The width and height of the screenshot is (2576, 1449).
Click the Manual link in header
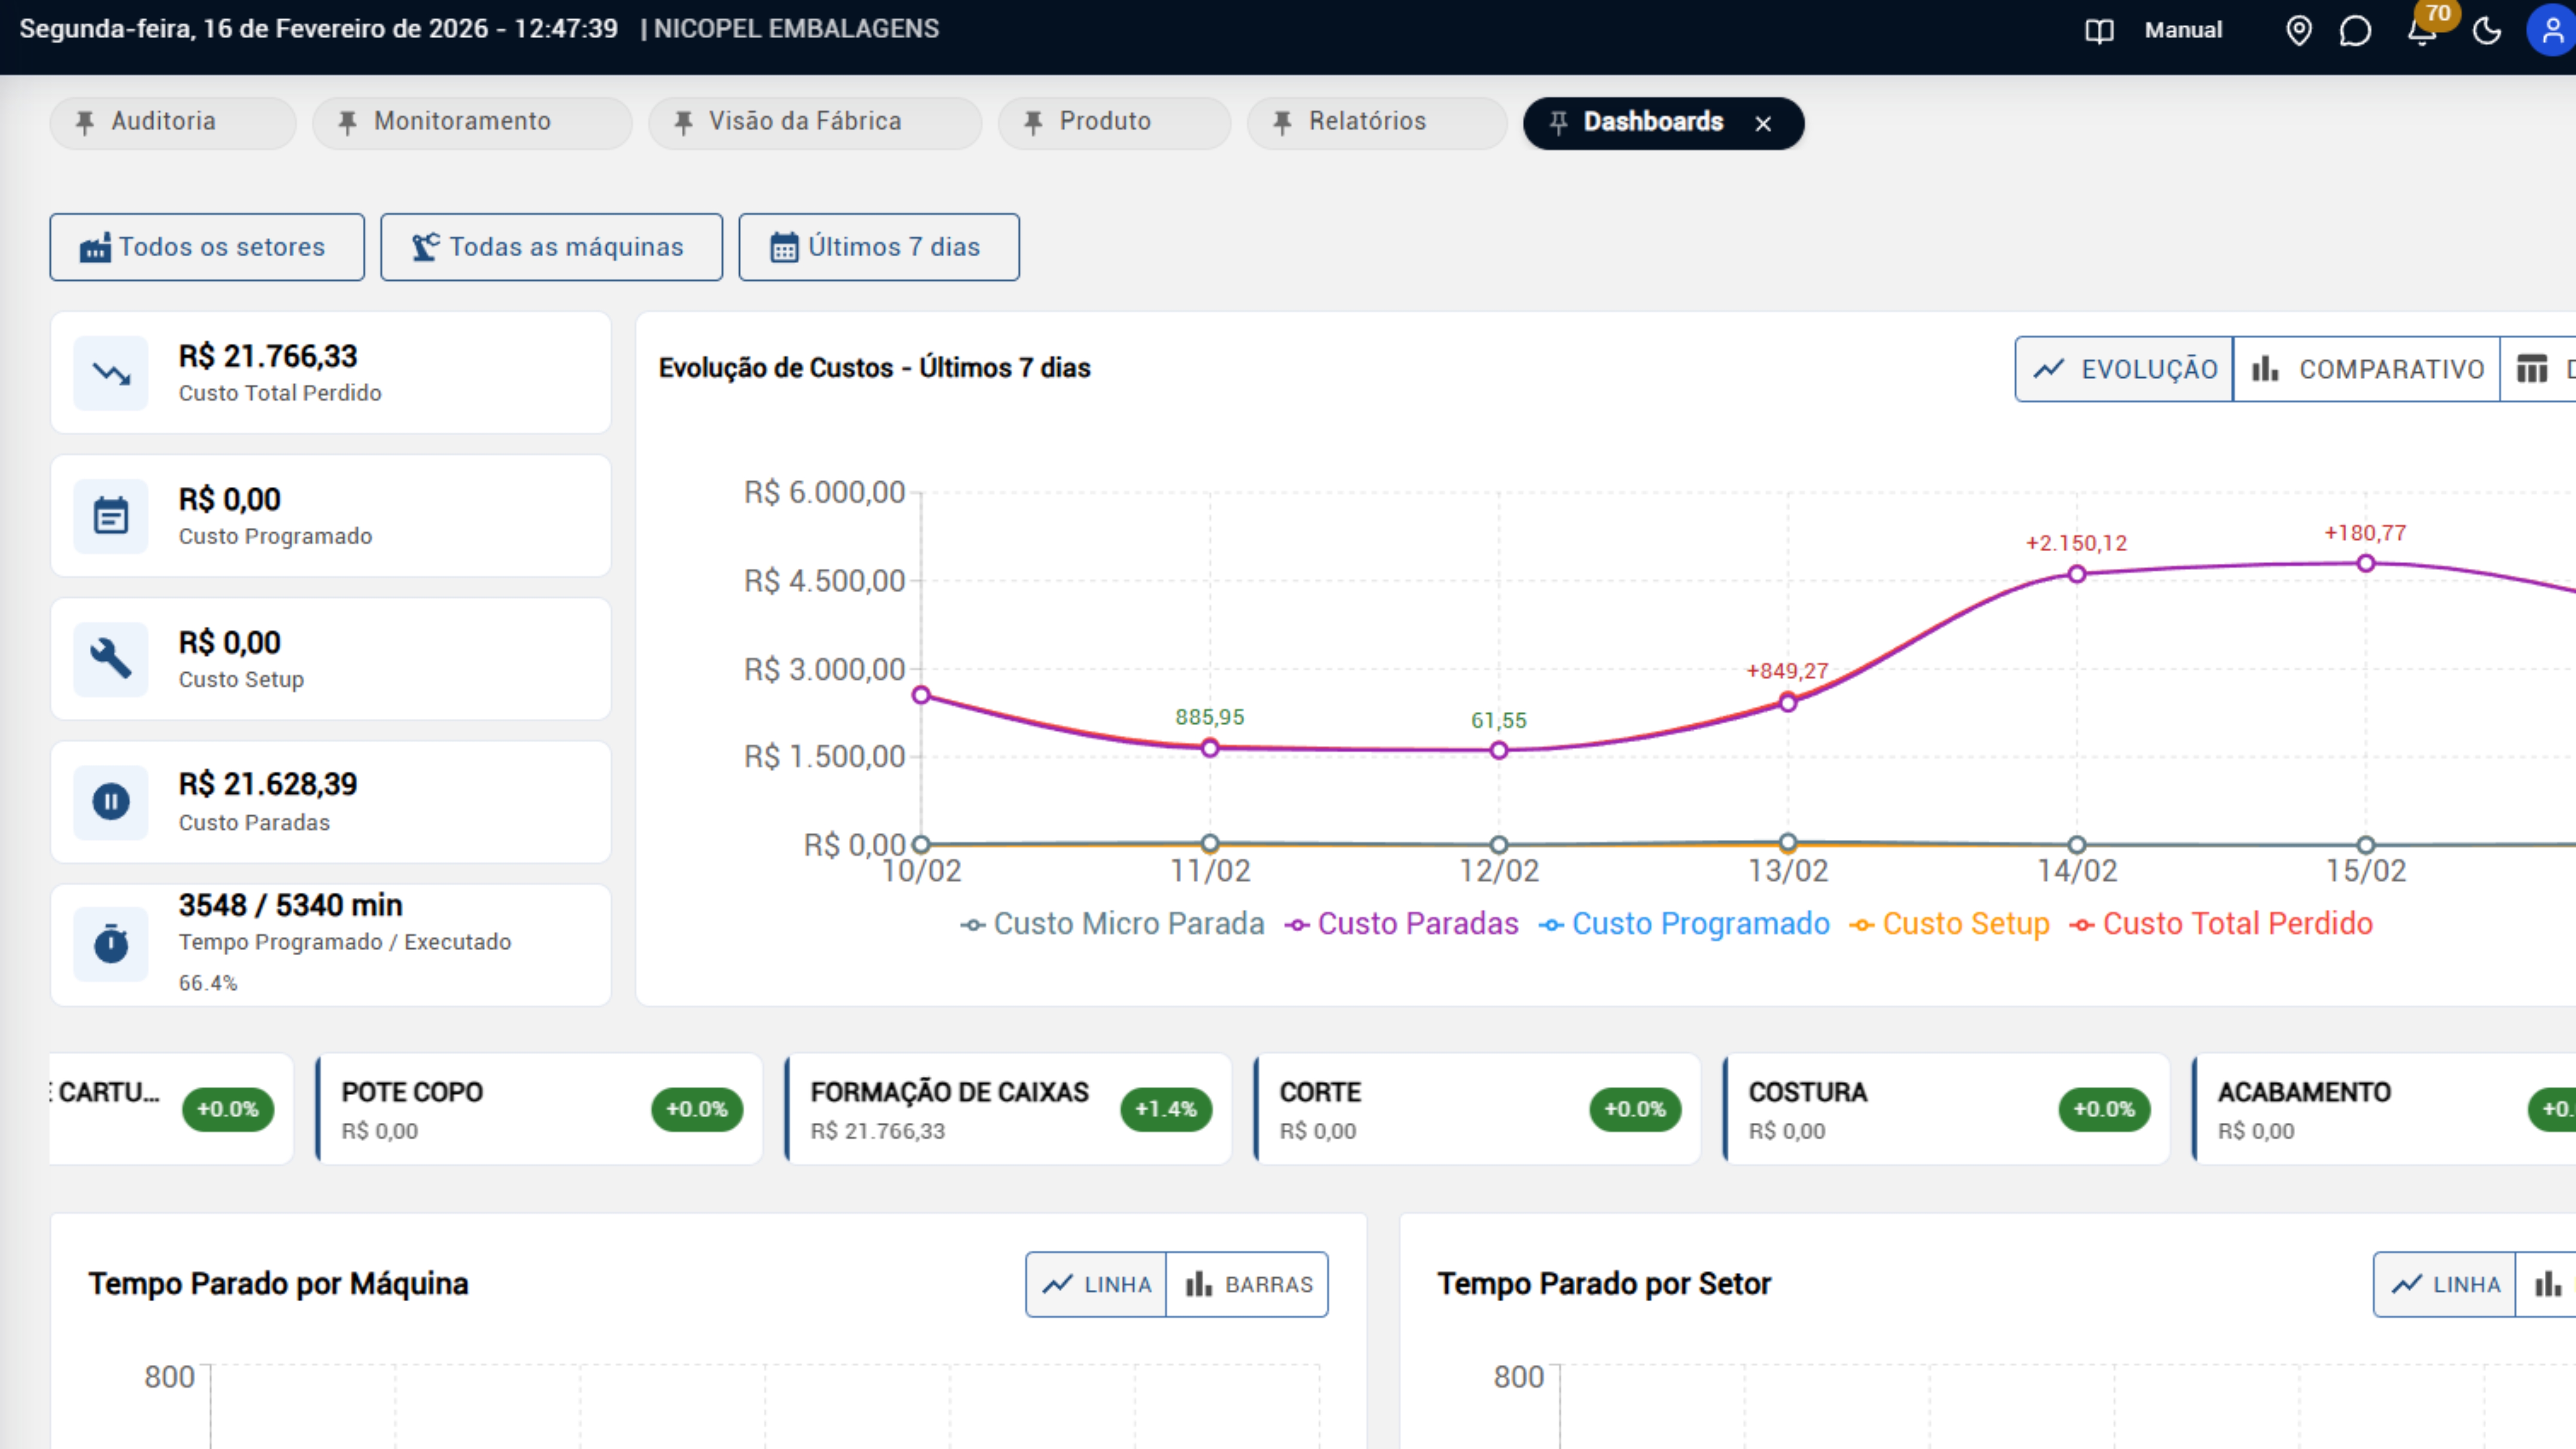(x=2183, y=31)
